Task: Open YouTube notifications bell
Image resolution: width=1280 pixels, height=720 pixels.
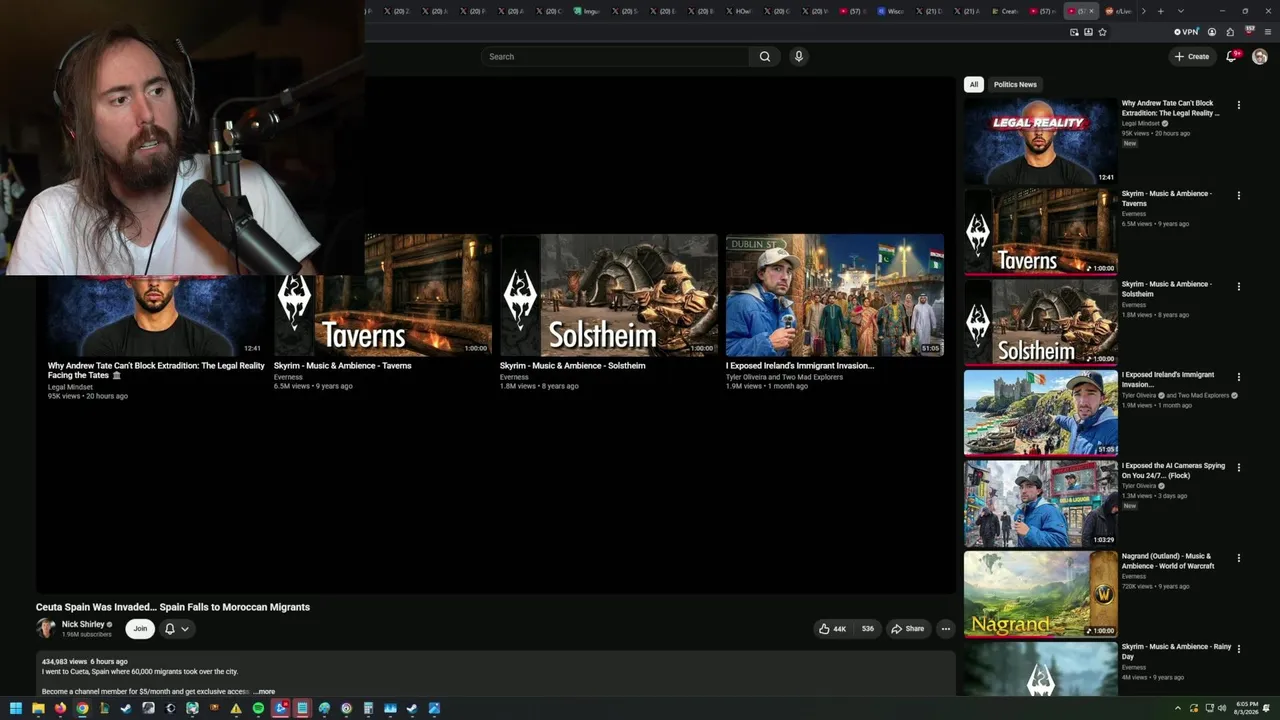Action: (x=1232, y=56)
